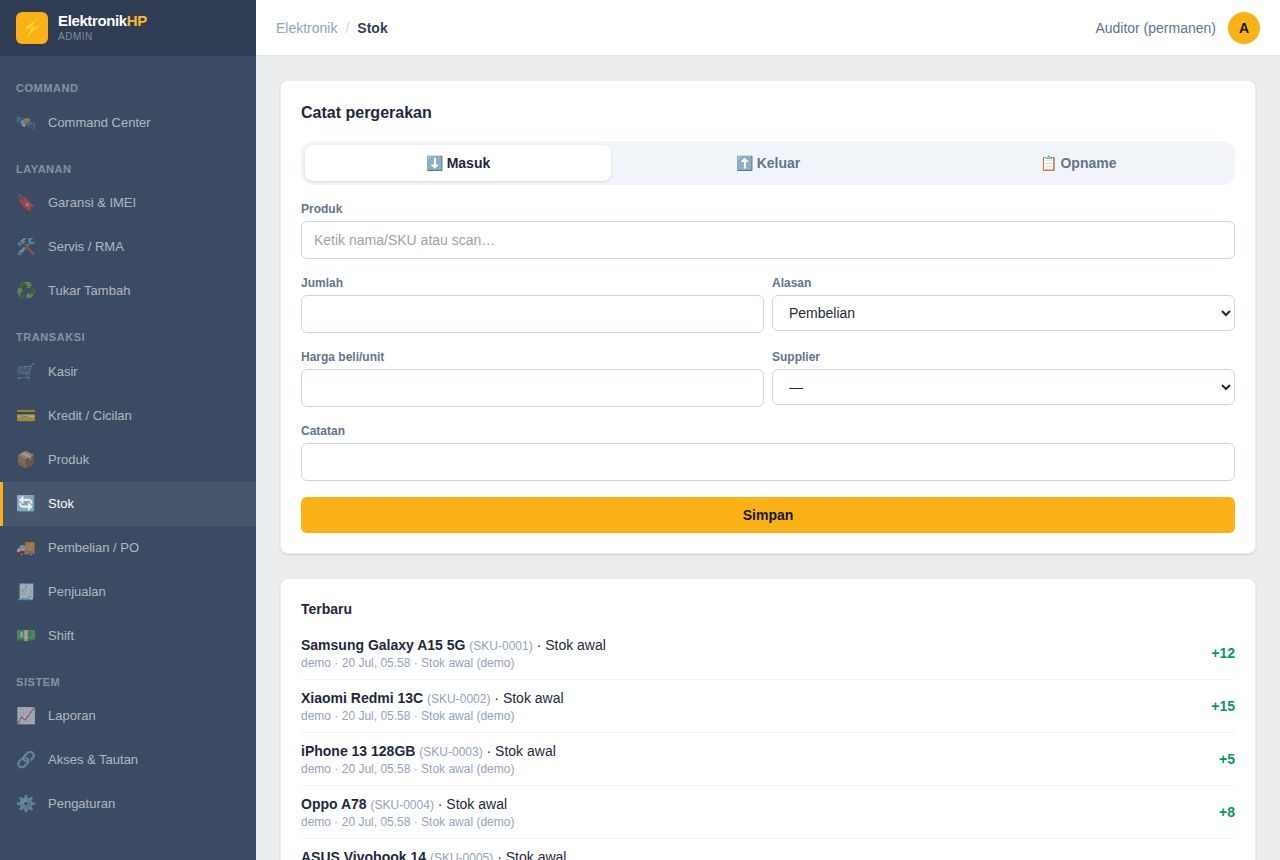Click the Shift money icon
This screenshot has height=860, width=1280.
coord(26,636)
